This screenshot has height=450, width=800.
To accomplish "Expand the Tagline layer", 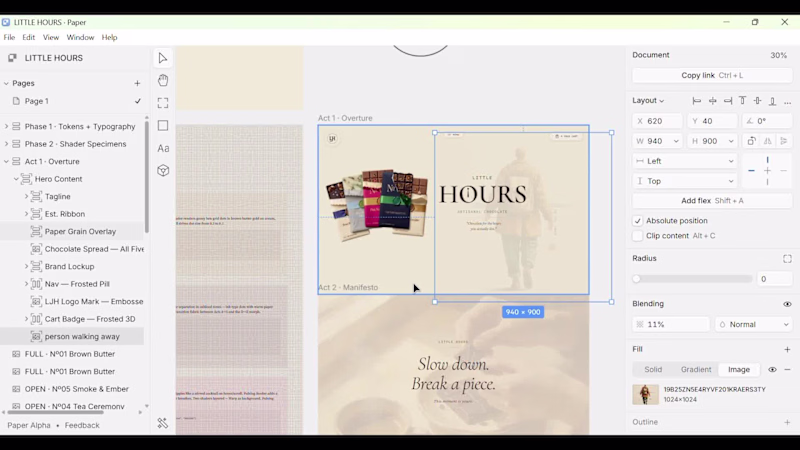I will click(x=26, y=196).
